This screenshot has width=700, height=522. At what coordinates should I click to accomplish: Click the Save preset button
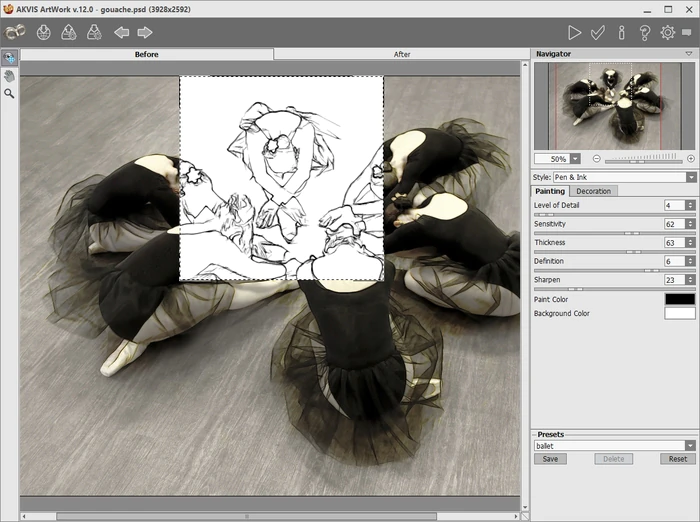(550, 459)
